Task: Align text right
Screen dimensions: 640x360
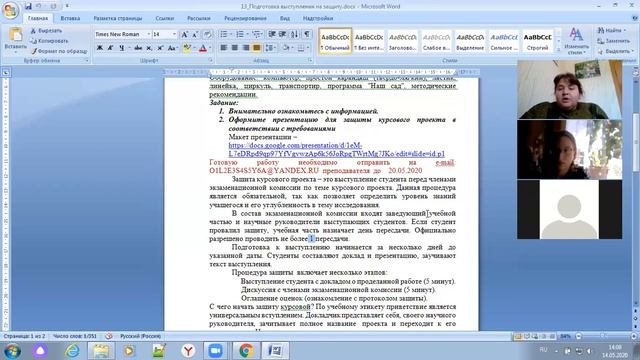Action: click(x=246, y=48)
